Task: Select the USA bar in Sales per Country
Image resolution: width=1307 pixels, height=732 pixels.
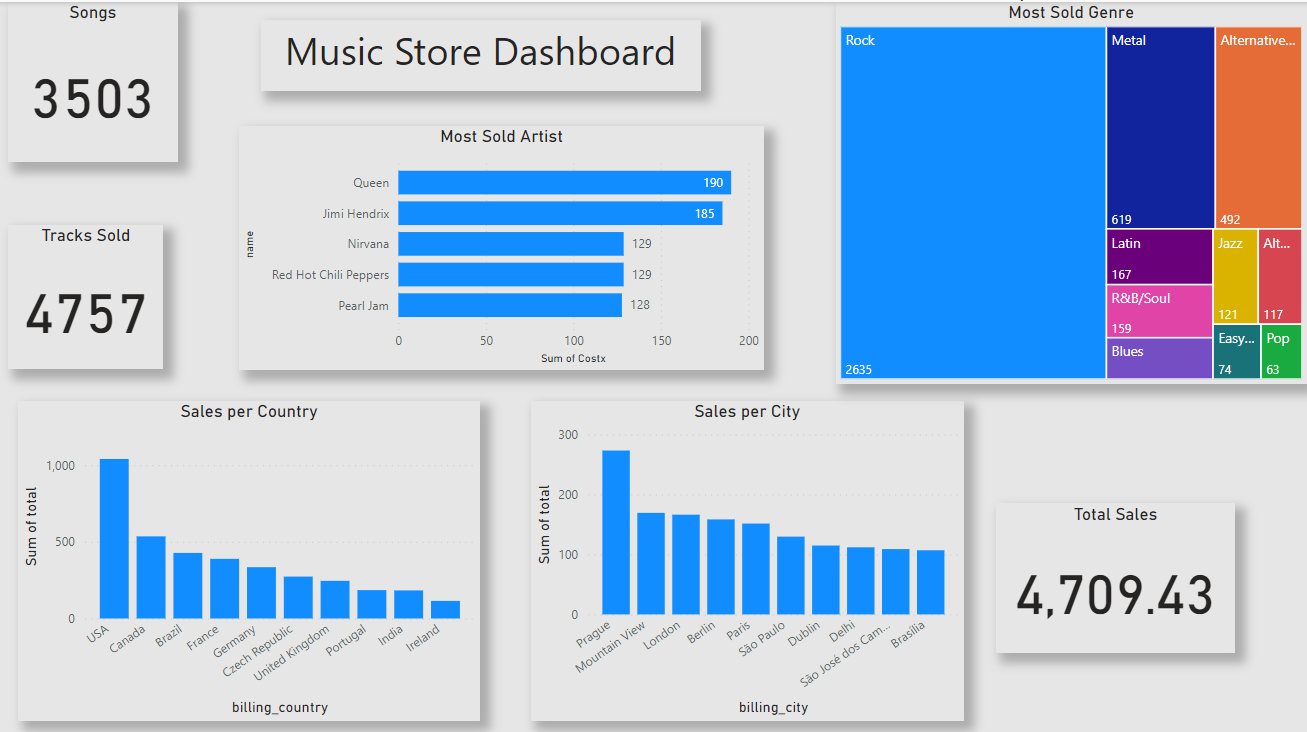Action: pos(114,538)
